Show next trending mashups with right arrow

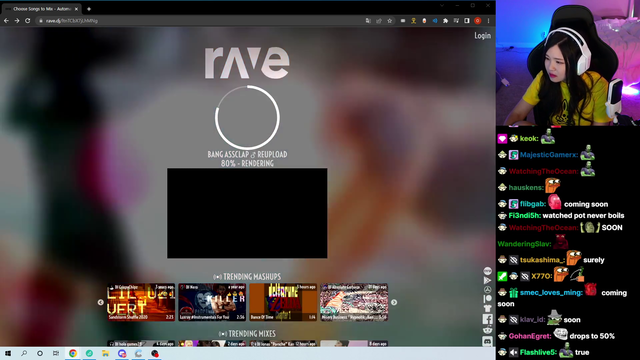394,302
